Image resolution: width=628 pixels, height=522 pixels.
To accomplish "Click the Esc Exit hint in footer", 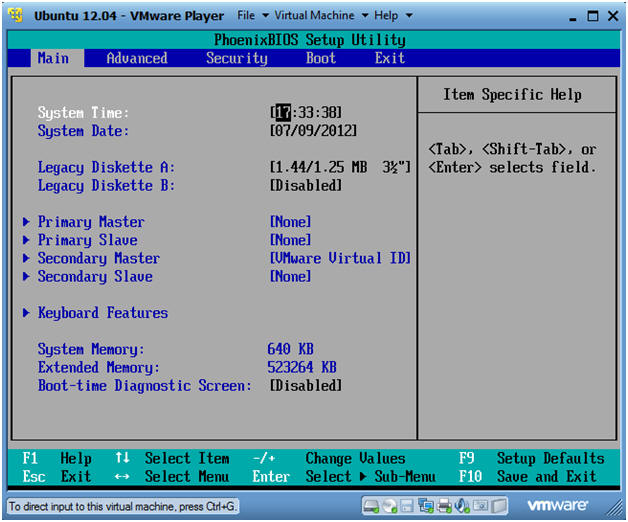I will point(57,477).
